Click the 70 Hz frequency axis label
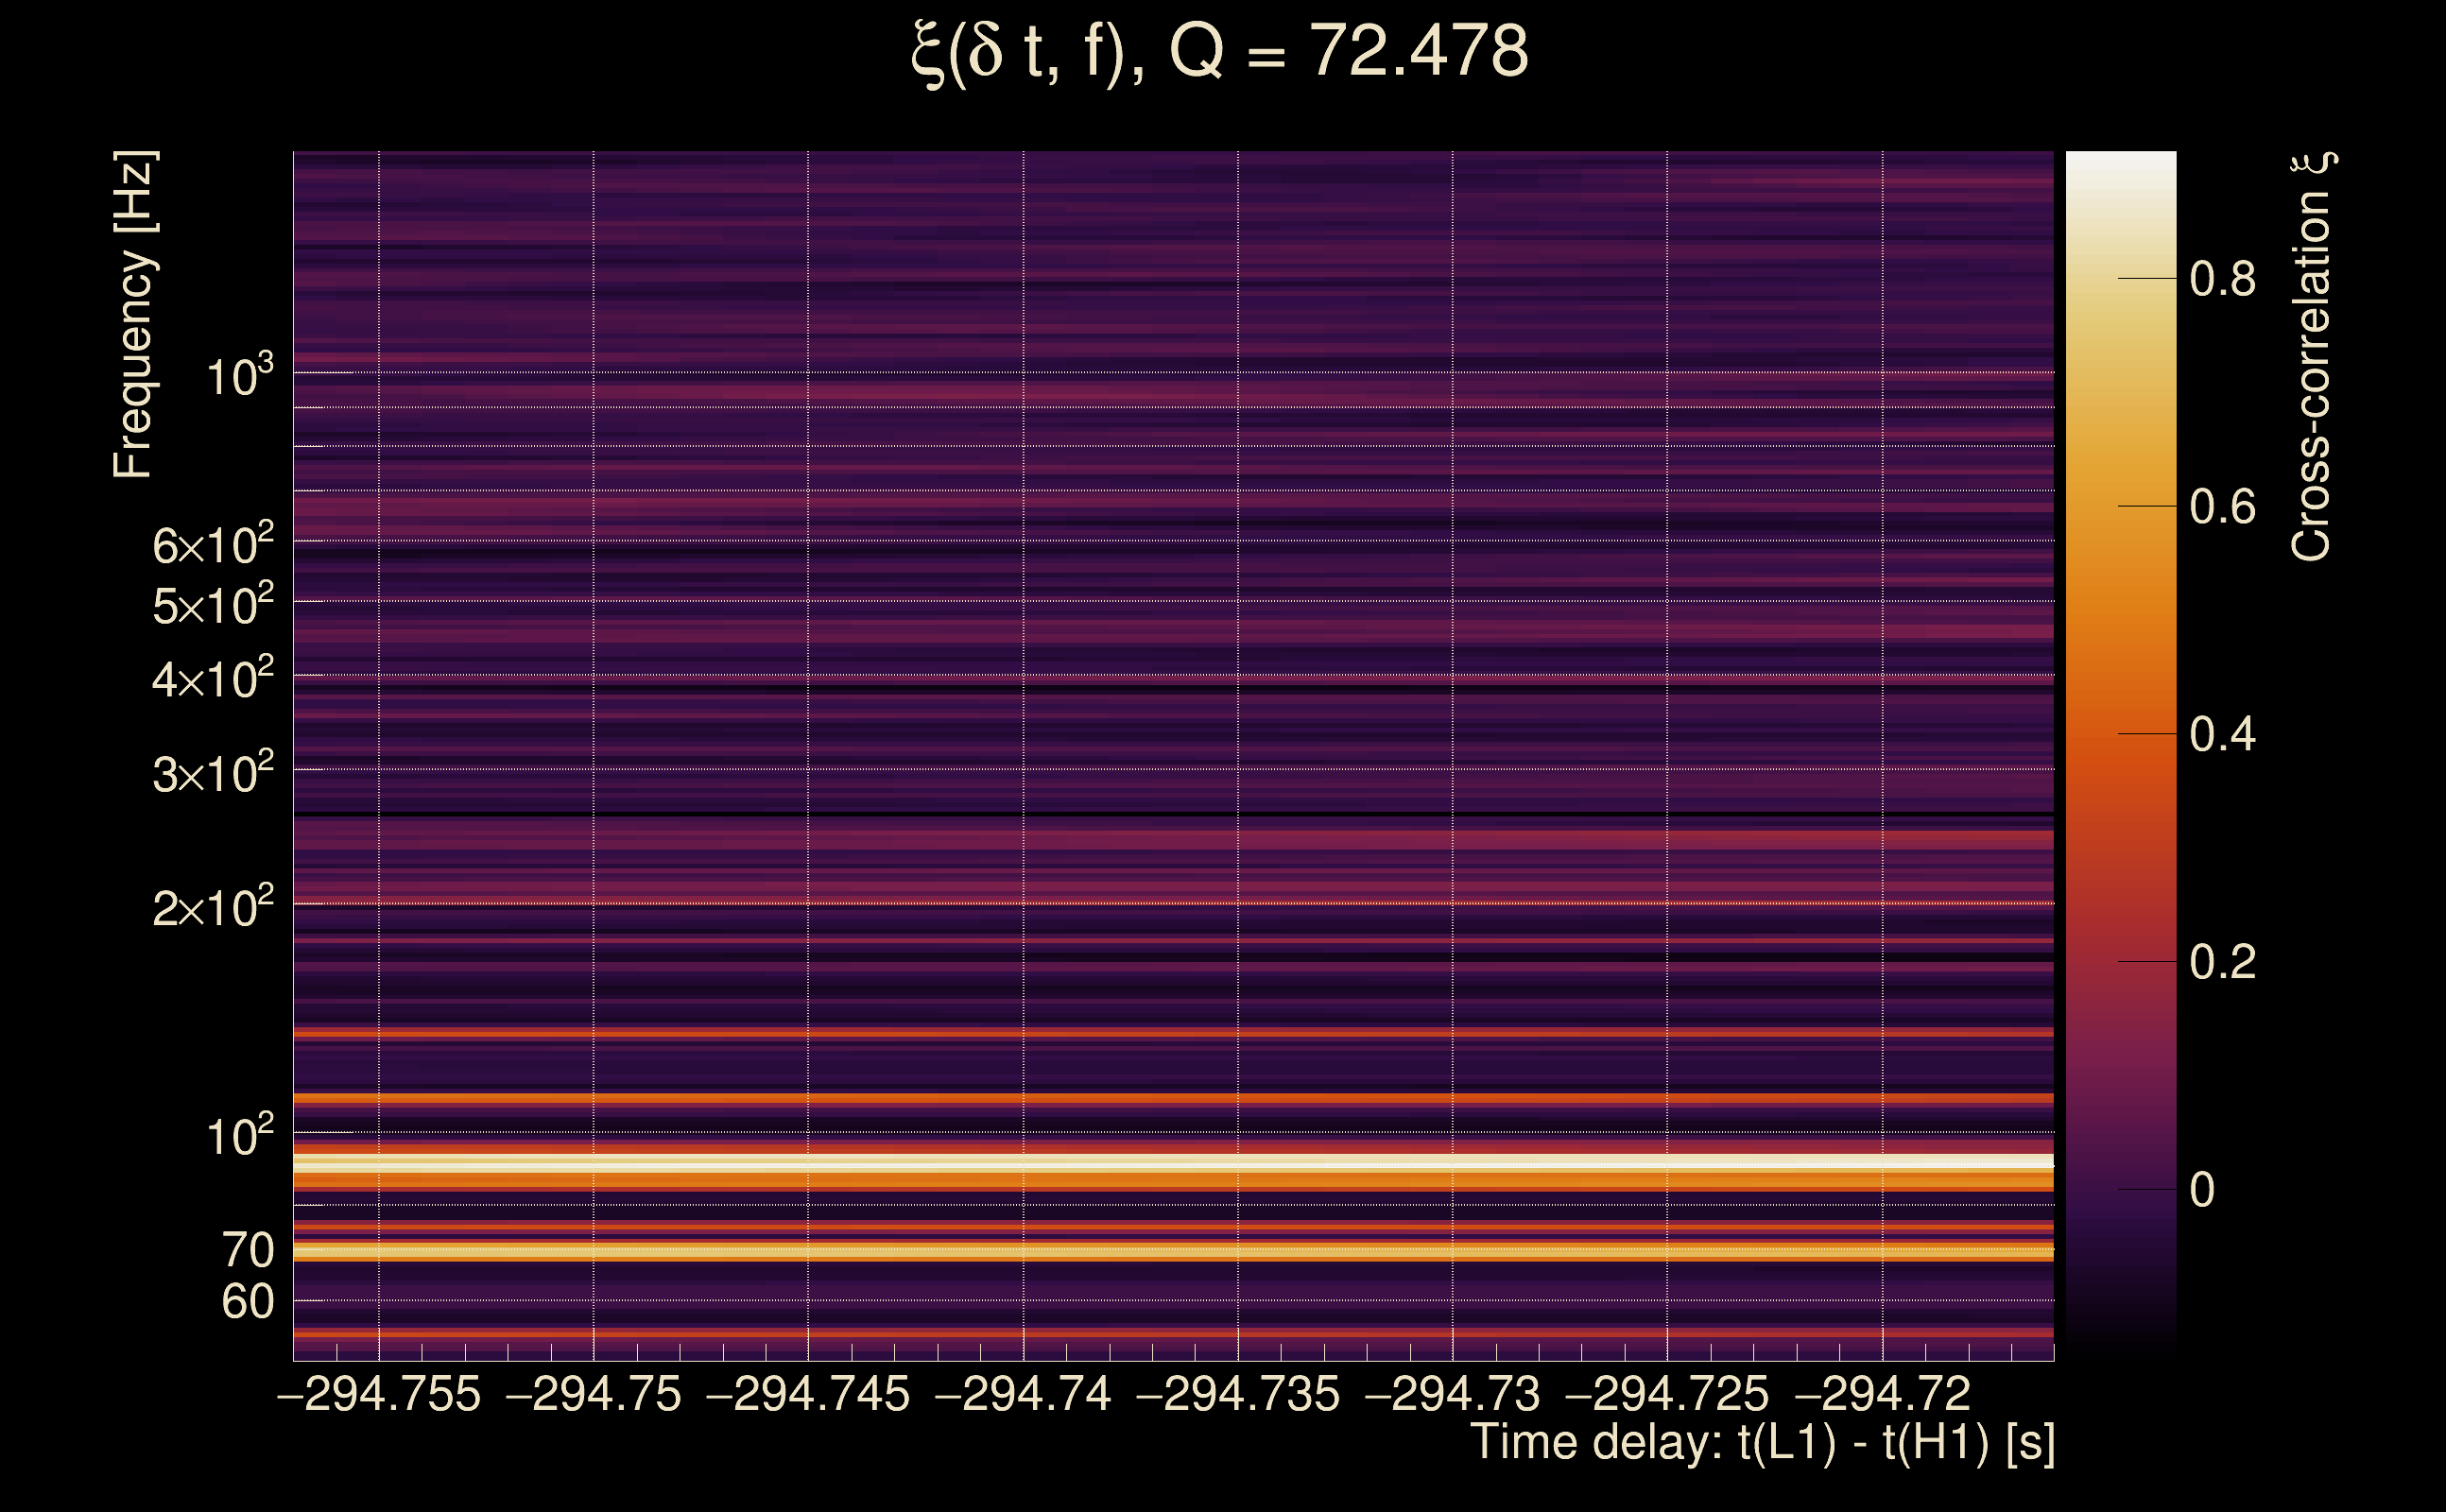2446x1512 pixels. [247, 1251]
